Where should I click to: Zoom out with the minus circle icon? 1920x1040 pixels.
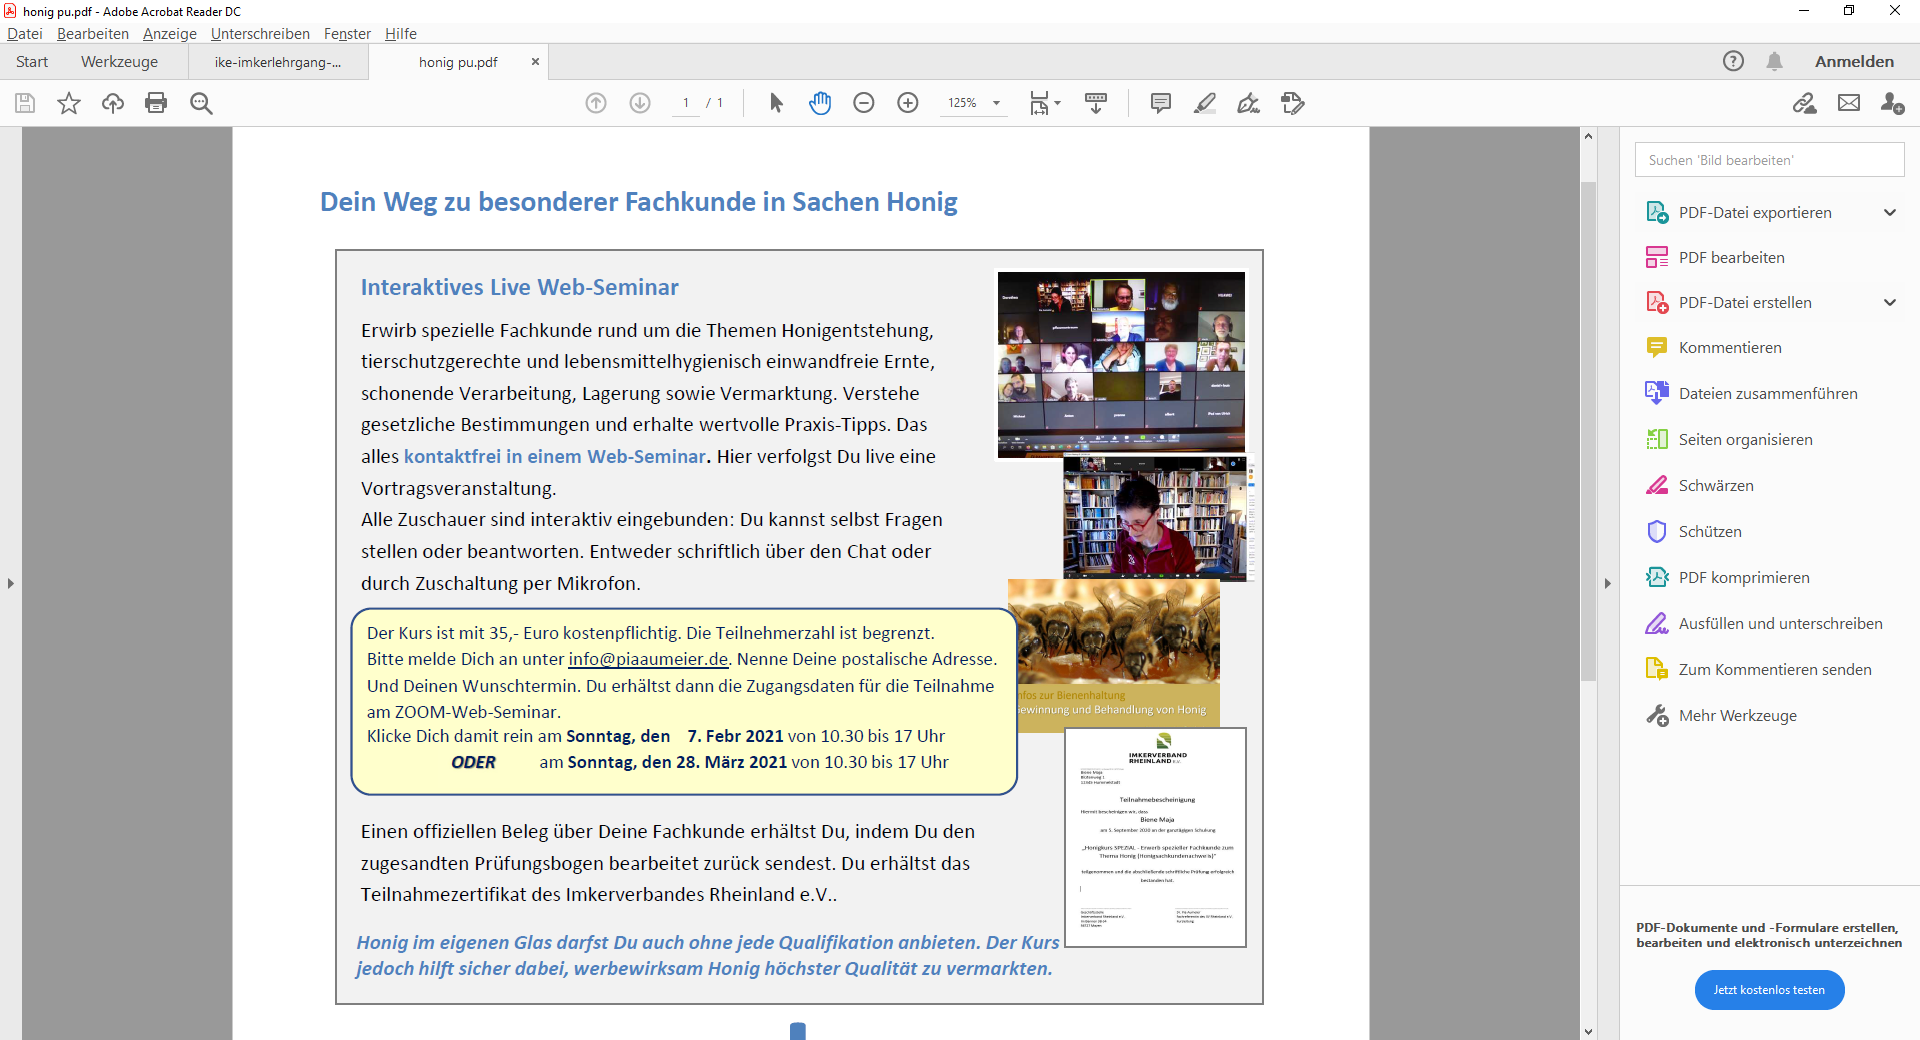(x=864, y=103)
